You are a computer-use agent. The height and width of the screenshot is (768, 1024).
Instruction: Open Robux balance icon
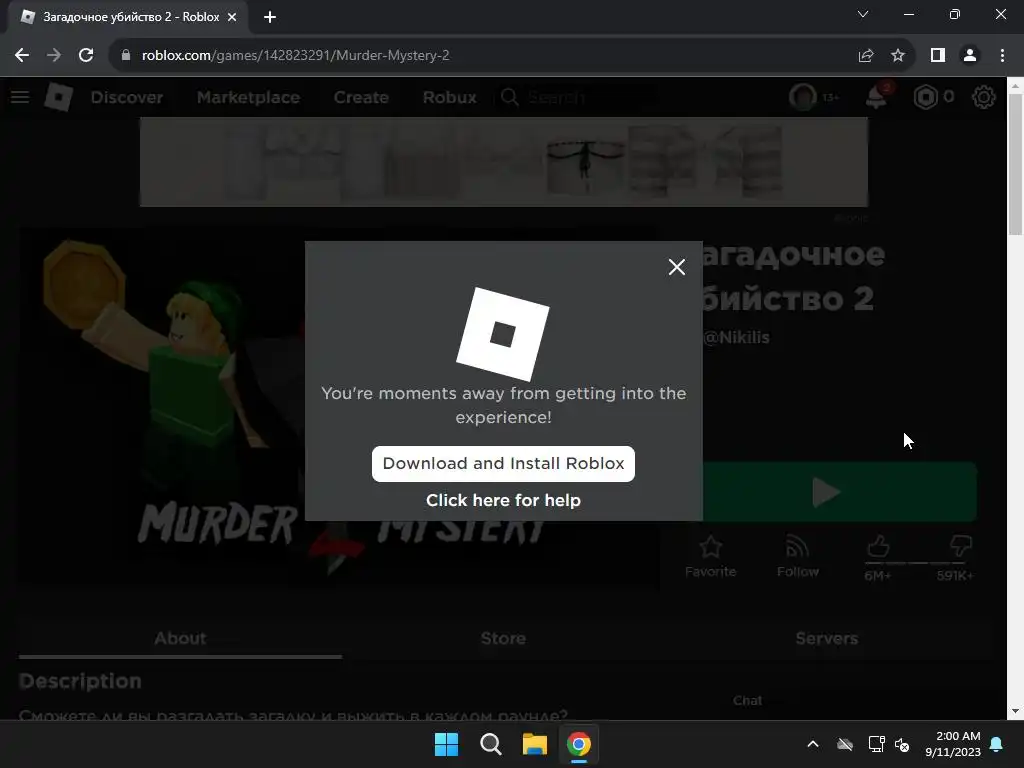tap(925, 97)
